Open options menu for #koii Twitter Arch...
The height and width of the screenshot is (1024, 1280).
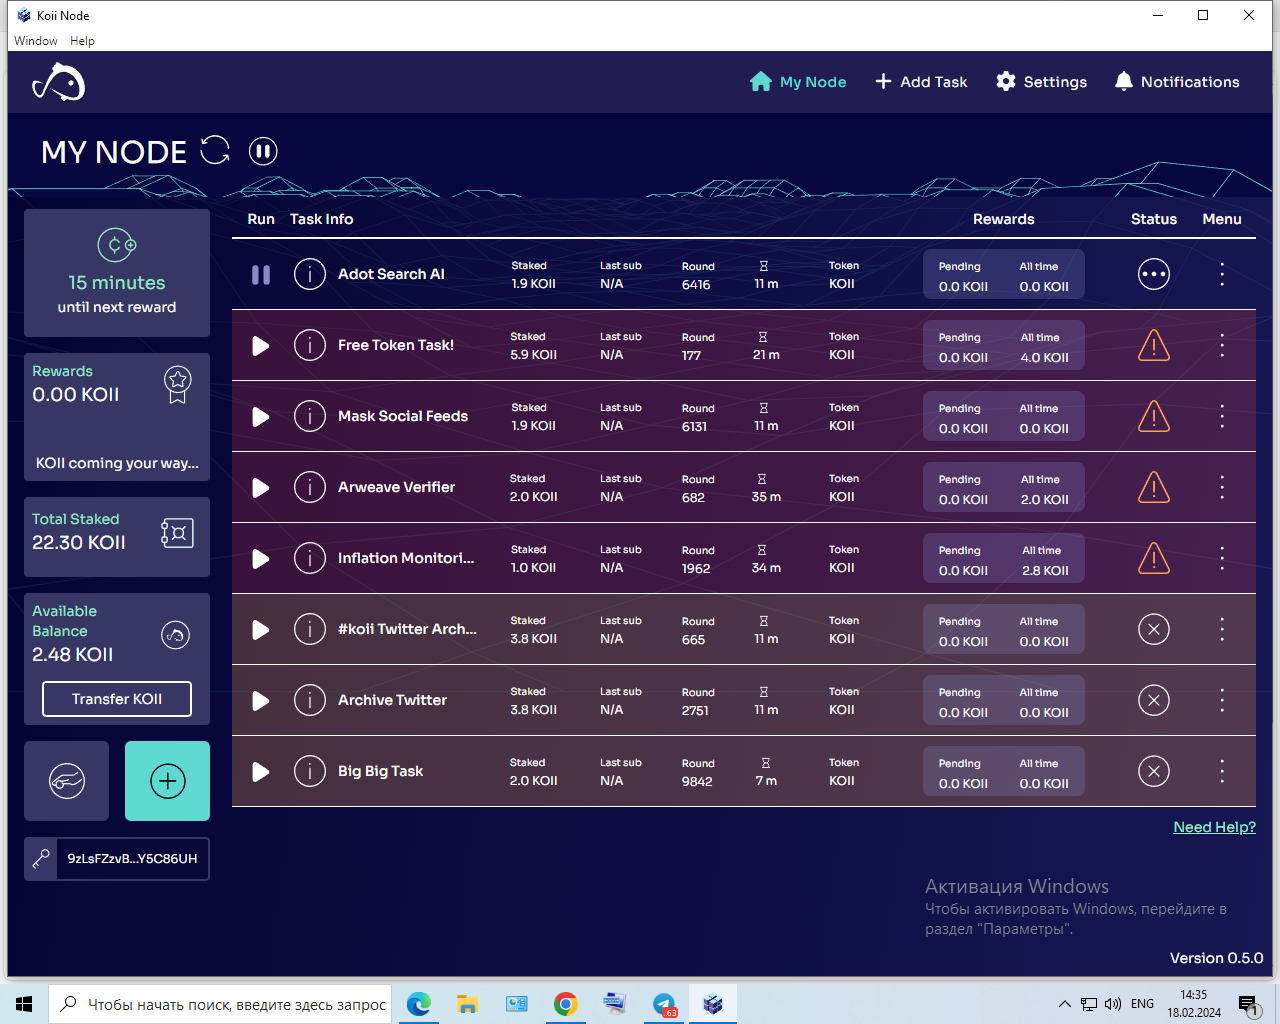click(1222, 629)
